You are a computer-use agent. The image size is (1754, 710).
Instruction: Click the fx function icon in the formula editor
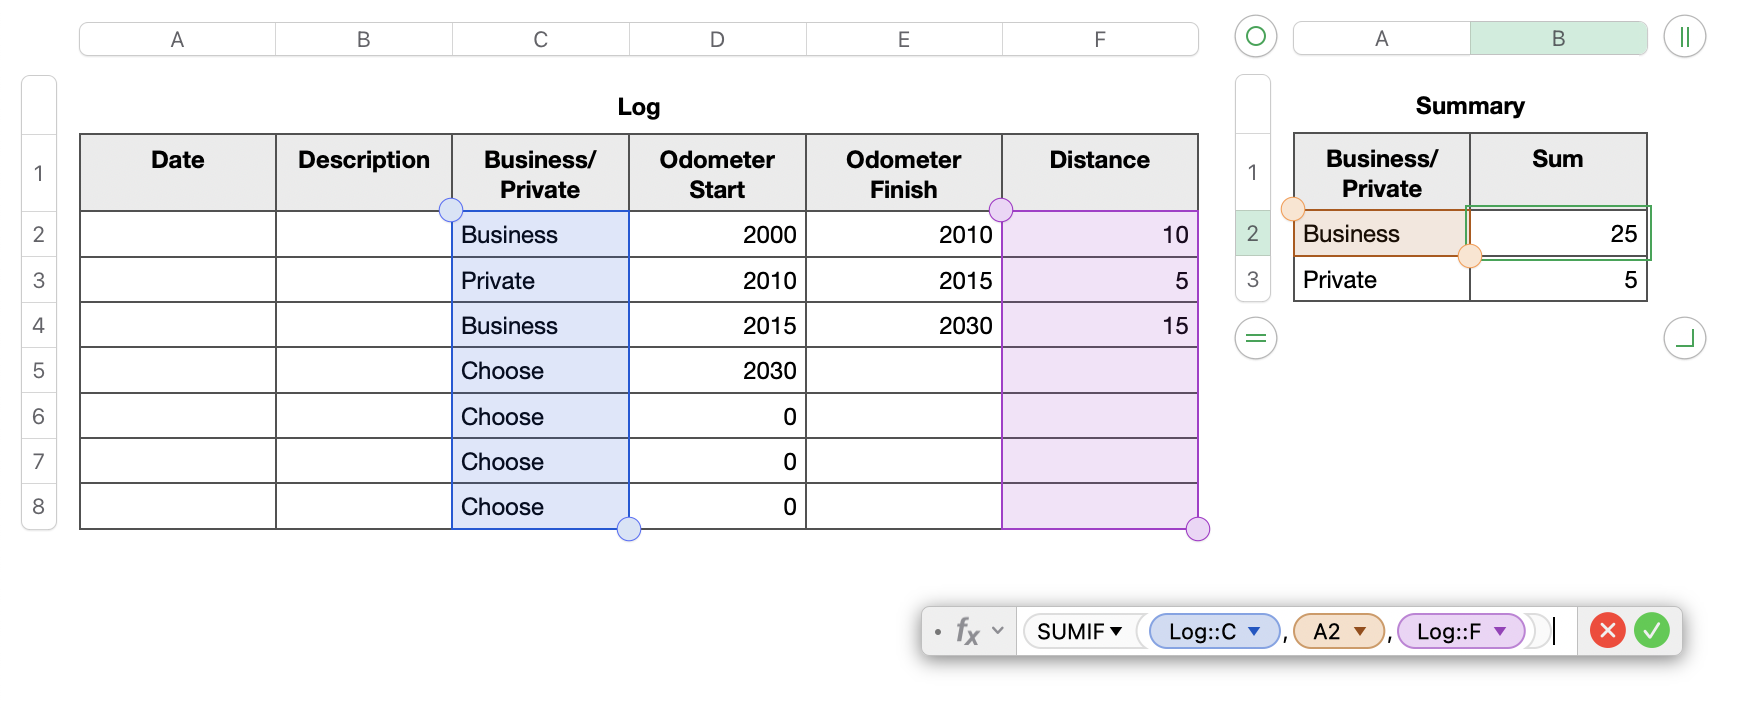point(966,631)
